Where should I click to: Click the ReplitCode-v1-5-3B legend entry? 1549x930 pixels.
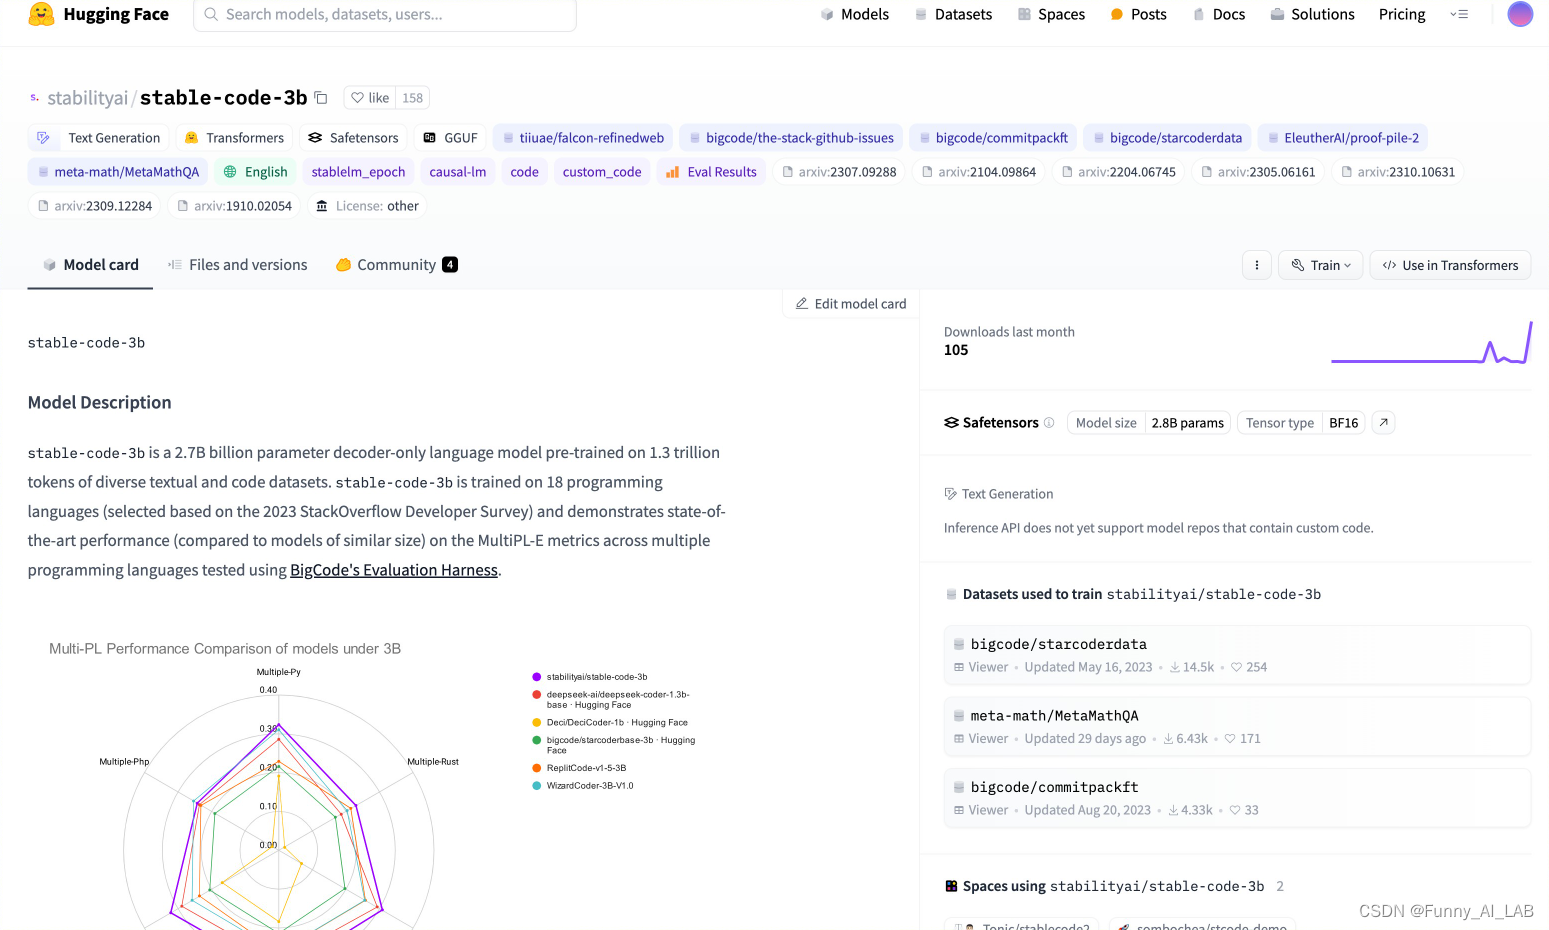point(579,768)
